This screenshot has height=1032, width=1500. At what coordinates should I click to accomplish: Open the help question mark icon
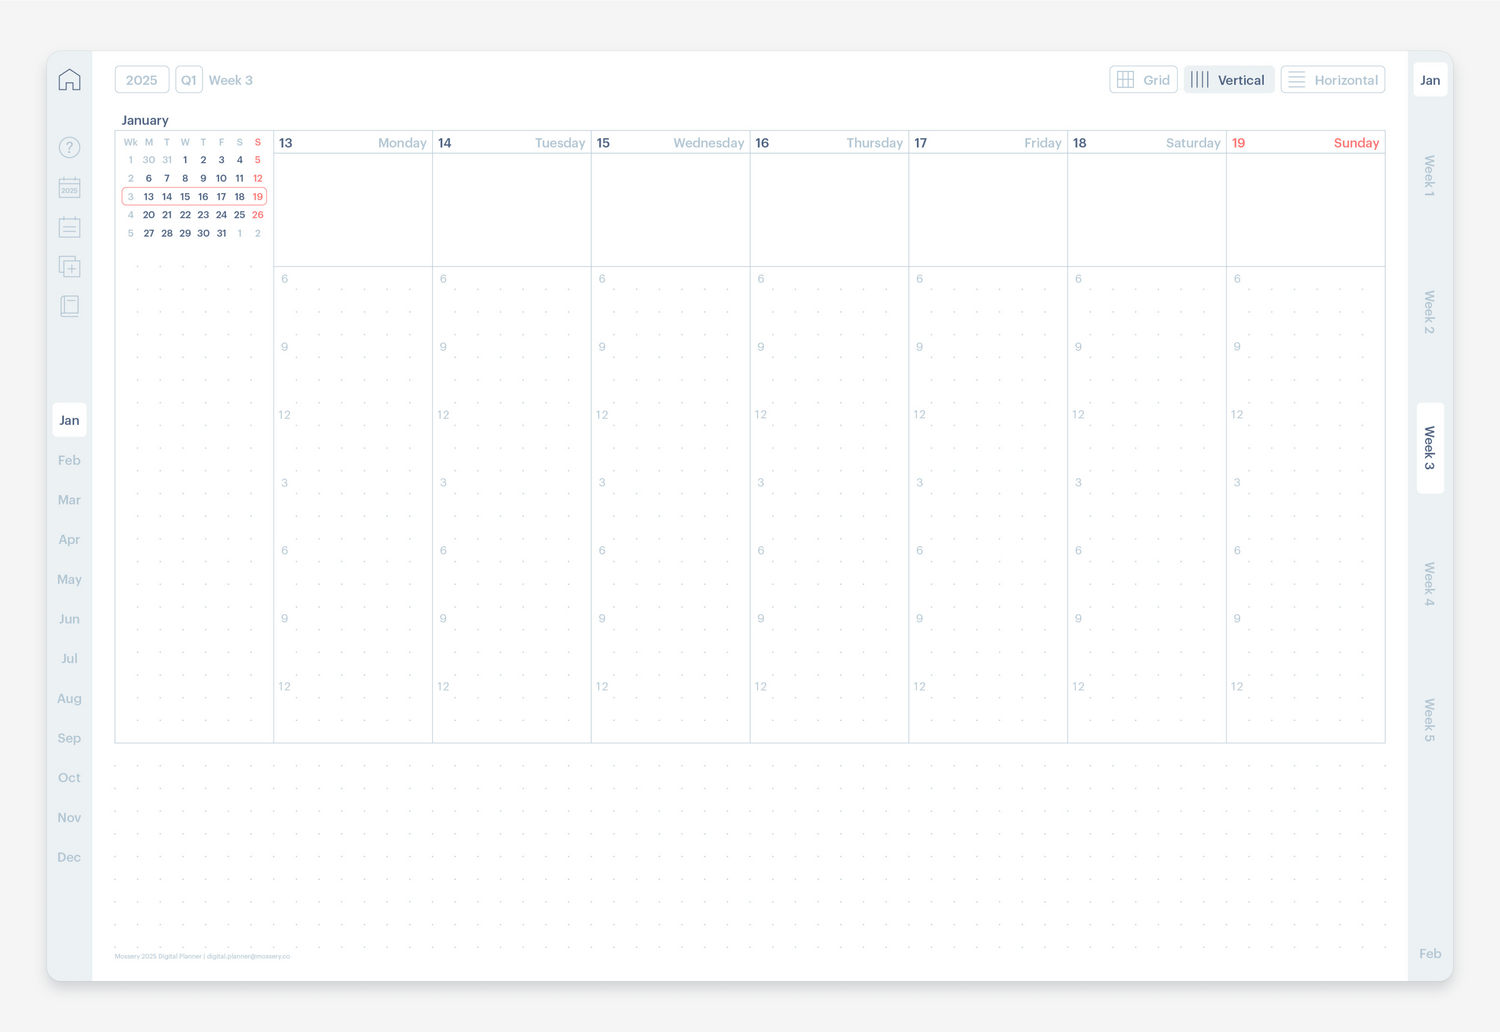pyautogui.click(x=69, y=148)
